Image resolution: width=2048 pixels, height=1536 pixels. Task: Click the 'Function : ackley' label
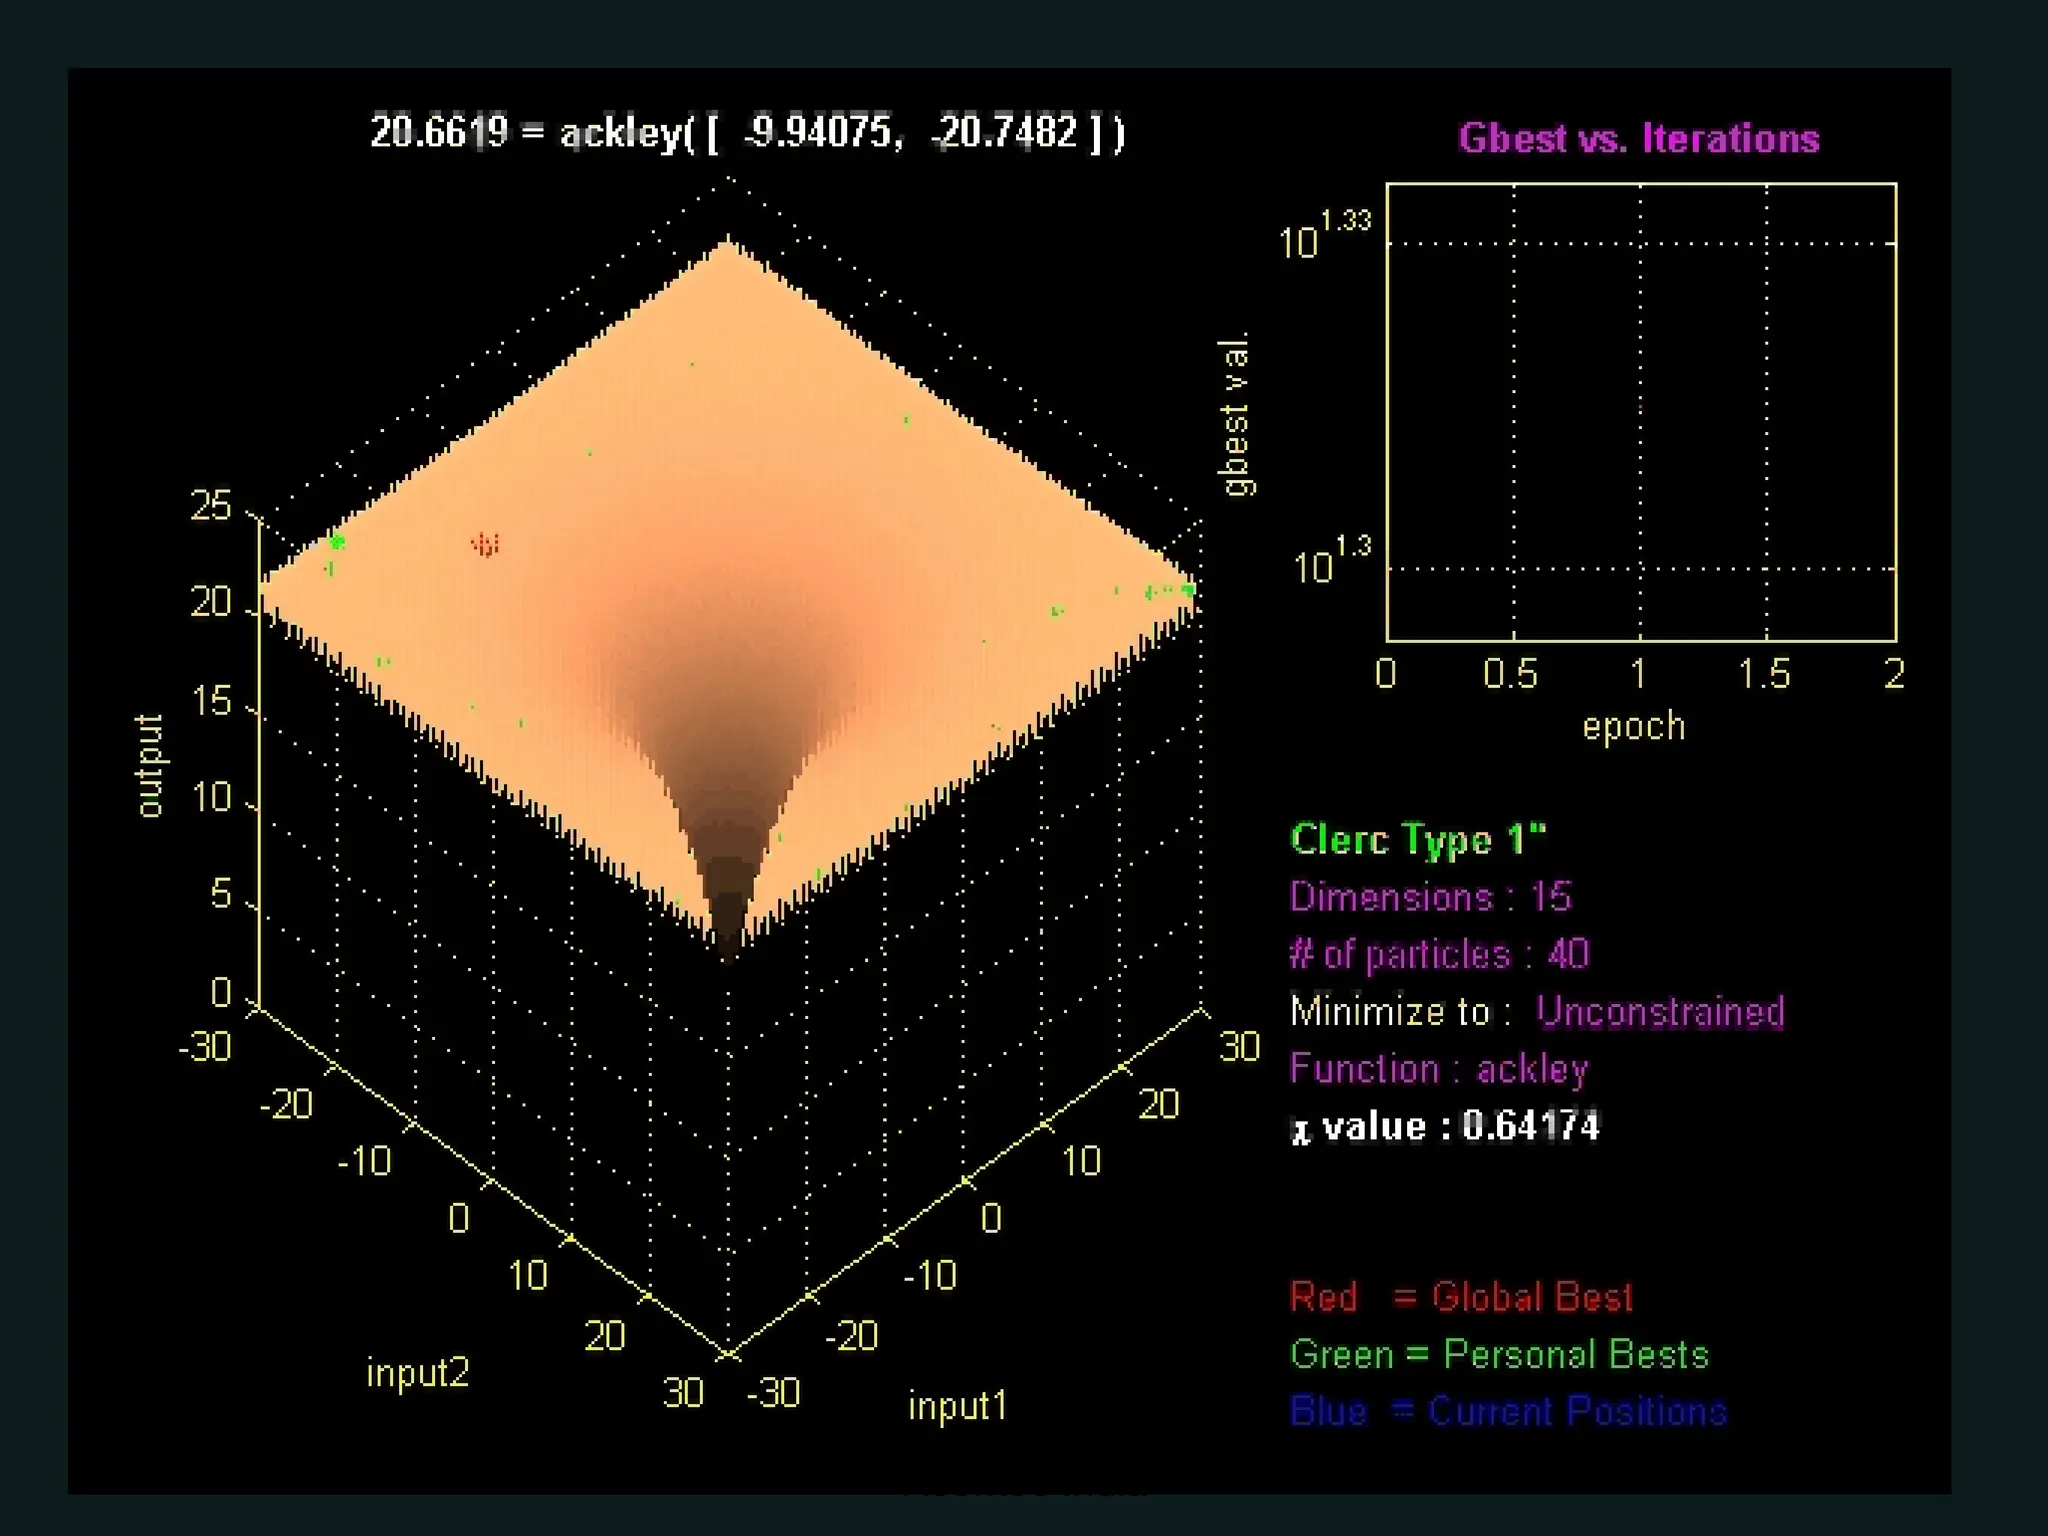click(1438, 1069)
